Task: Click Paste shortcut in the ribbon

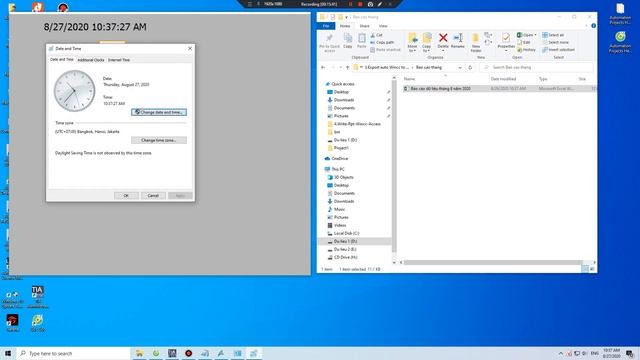Action: click(386, 50)
